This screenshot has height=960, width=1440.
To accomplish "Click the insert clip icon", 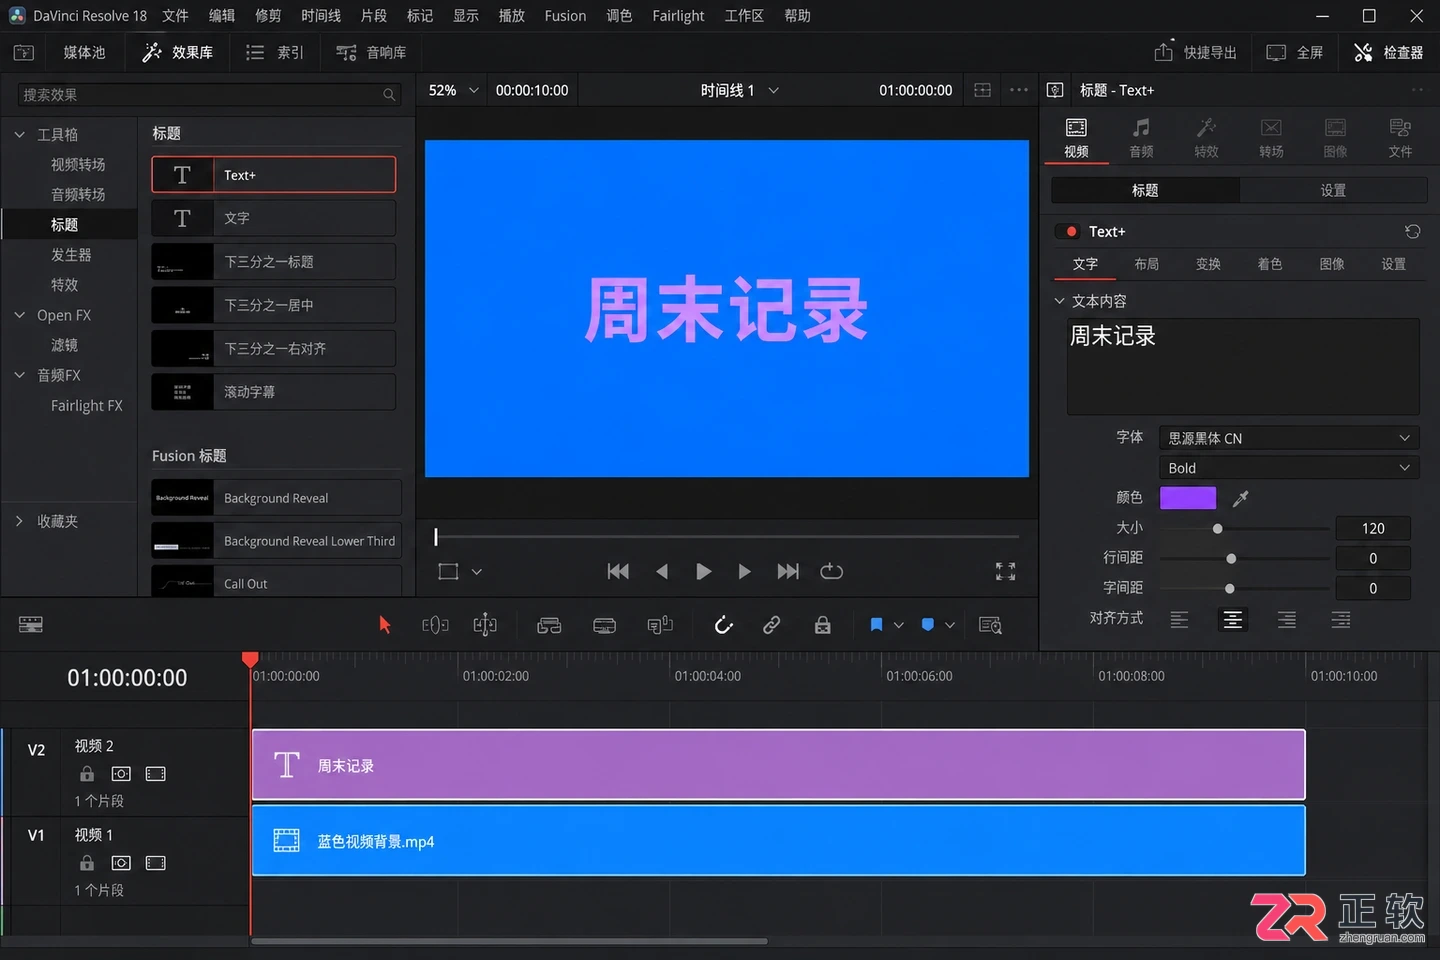I will click(549, 625).
